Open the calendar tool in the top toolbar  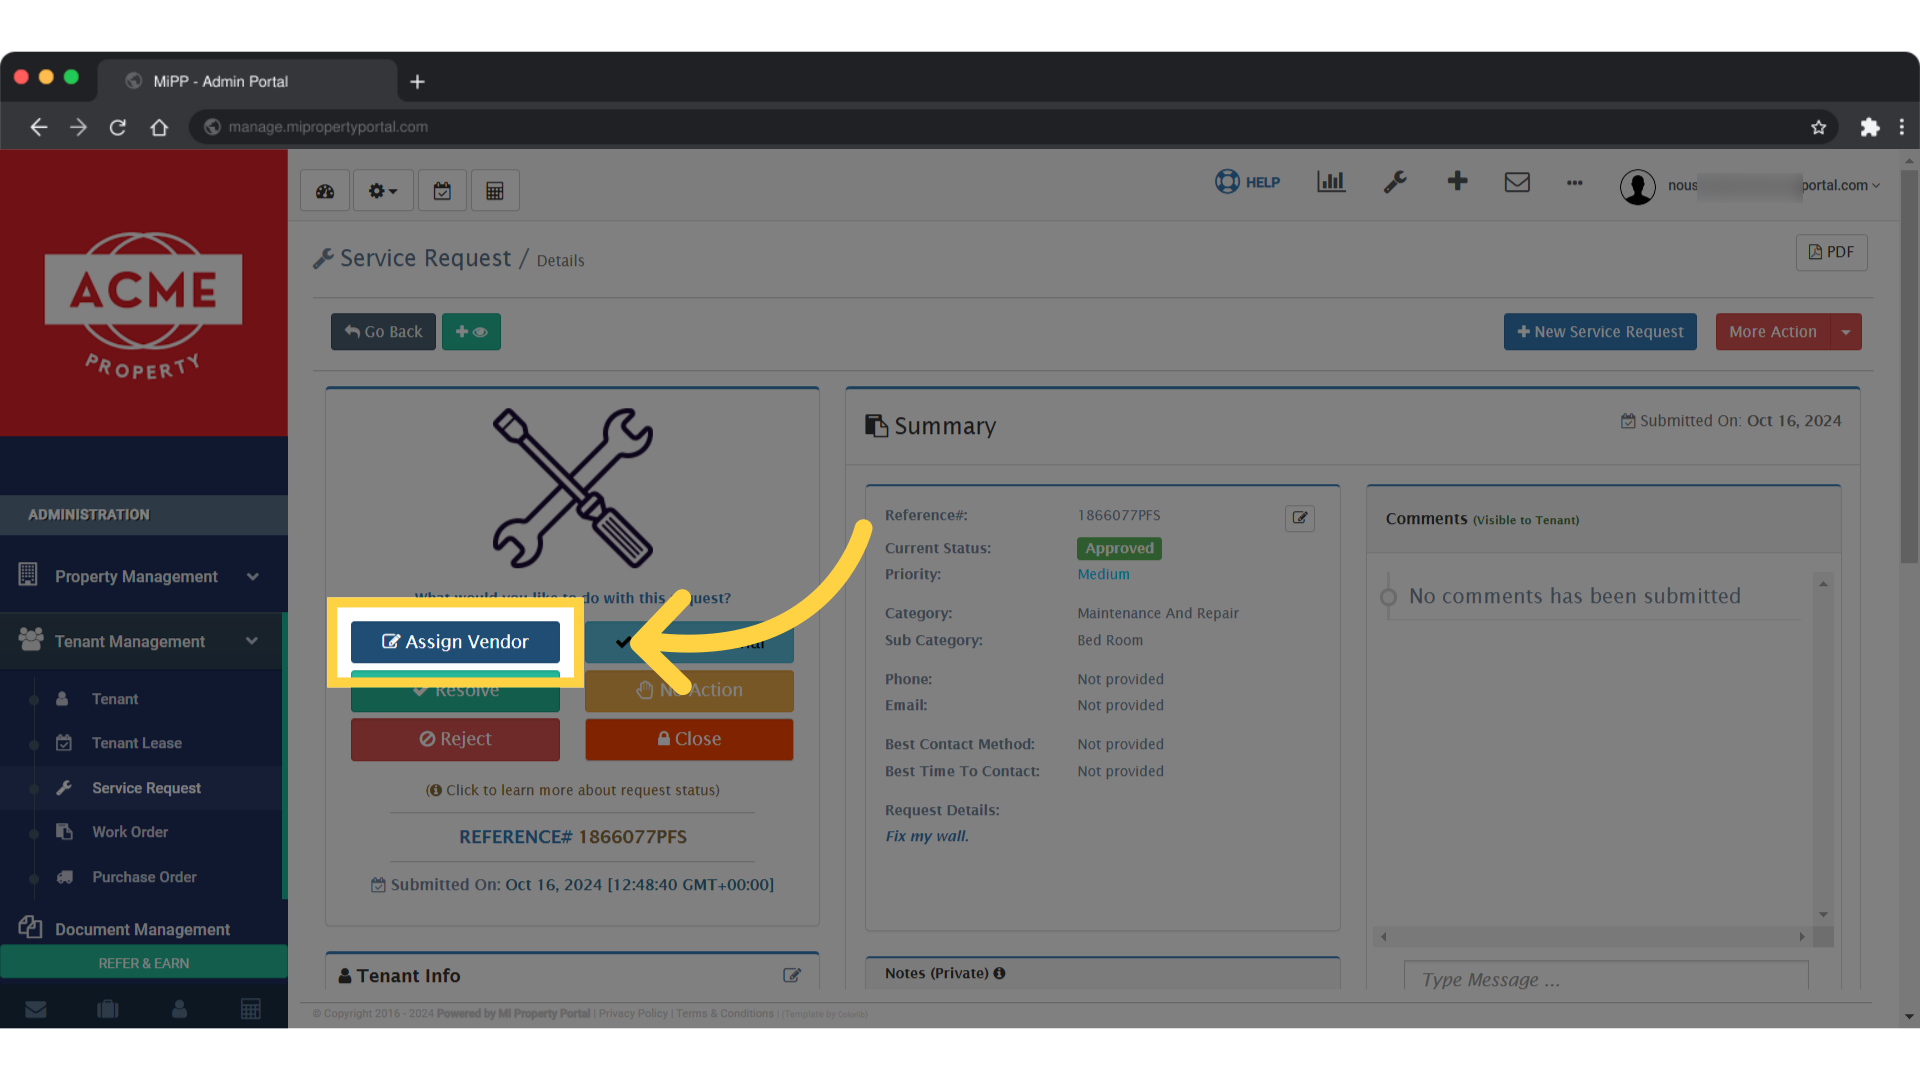pyautogui.click(x=442, y=189)
